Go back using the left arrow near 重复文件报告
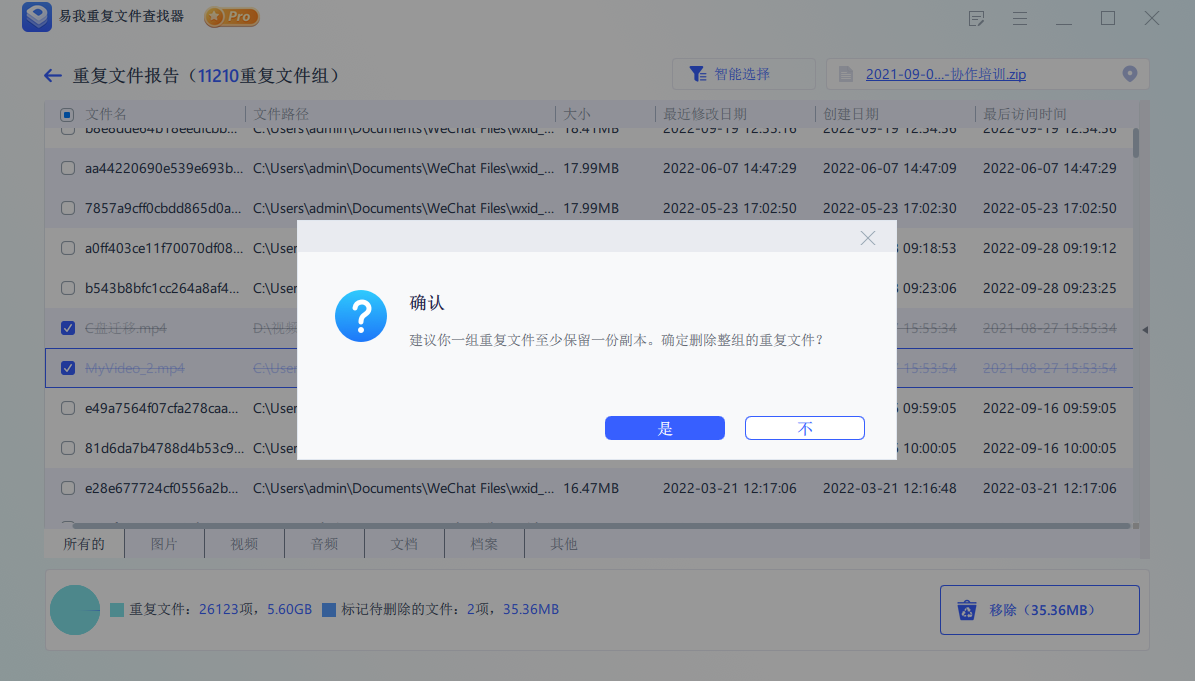The height and width of the screenshot is (681, 1195). click(51, 75)
